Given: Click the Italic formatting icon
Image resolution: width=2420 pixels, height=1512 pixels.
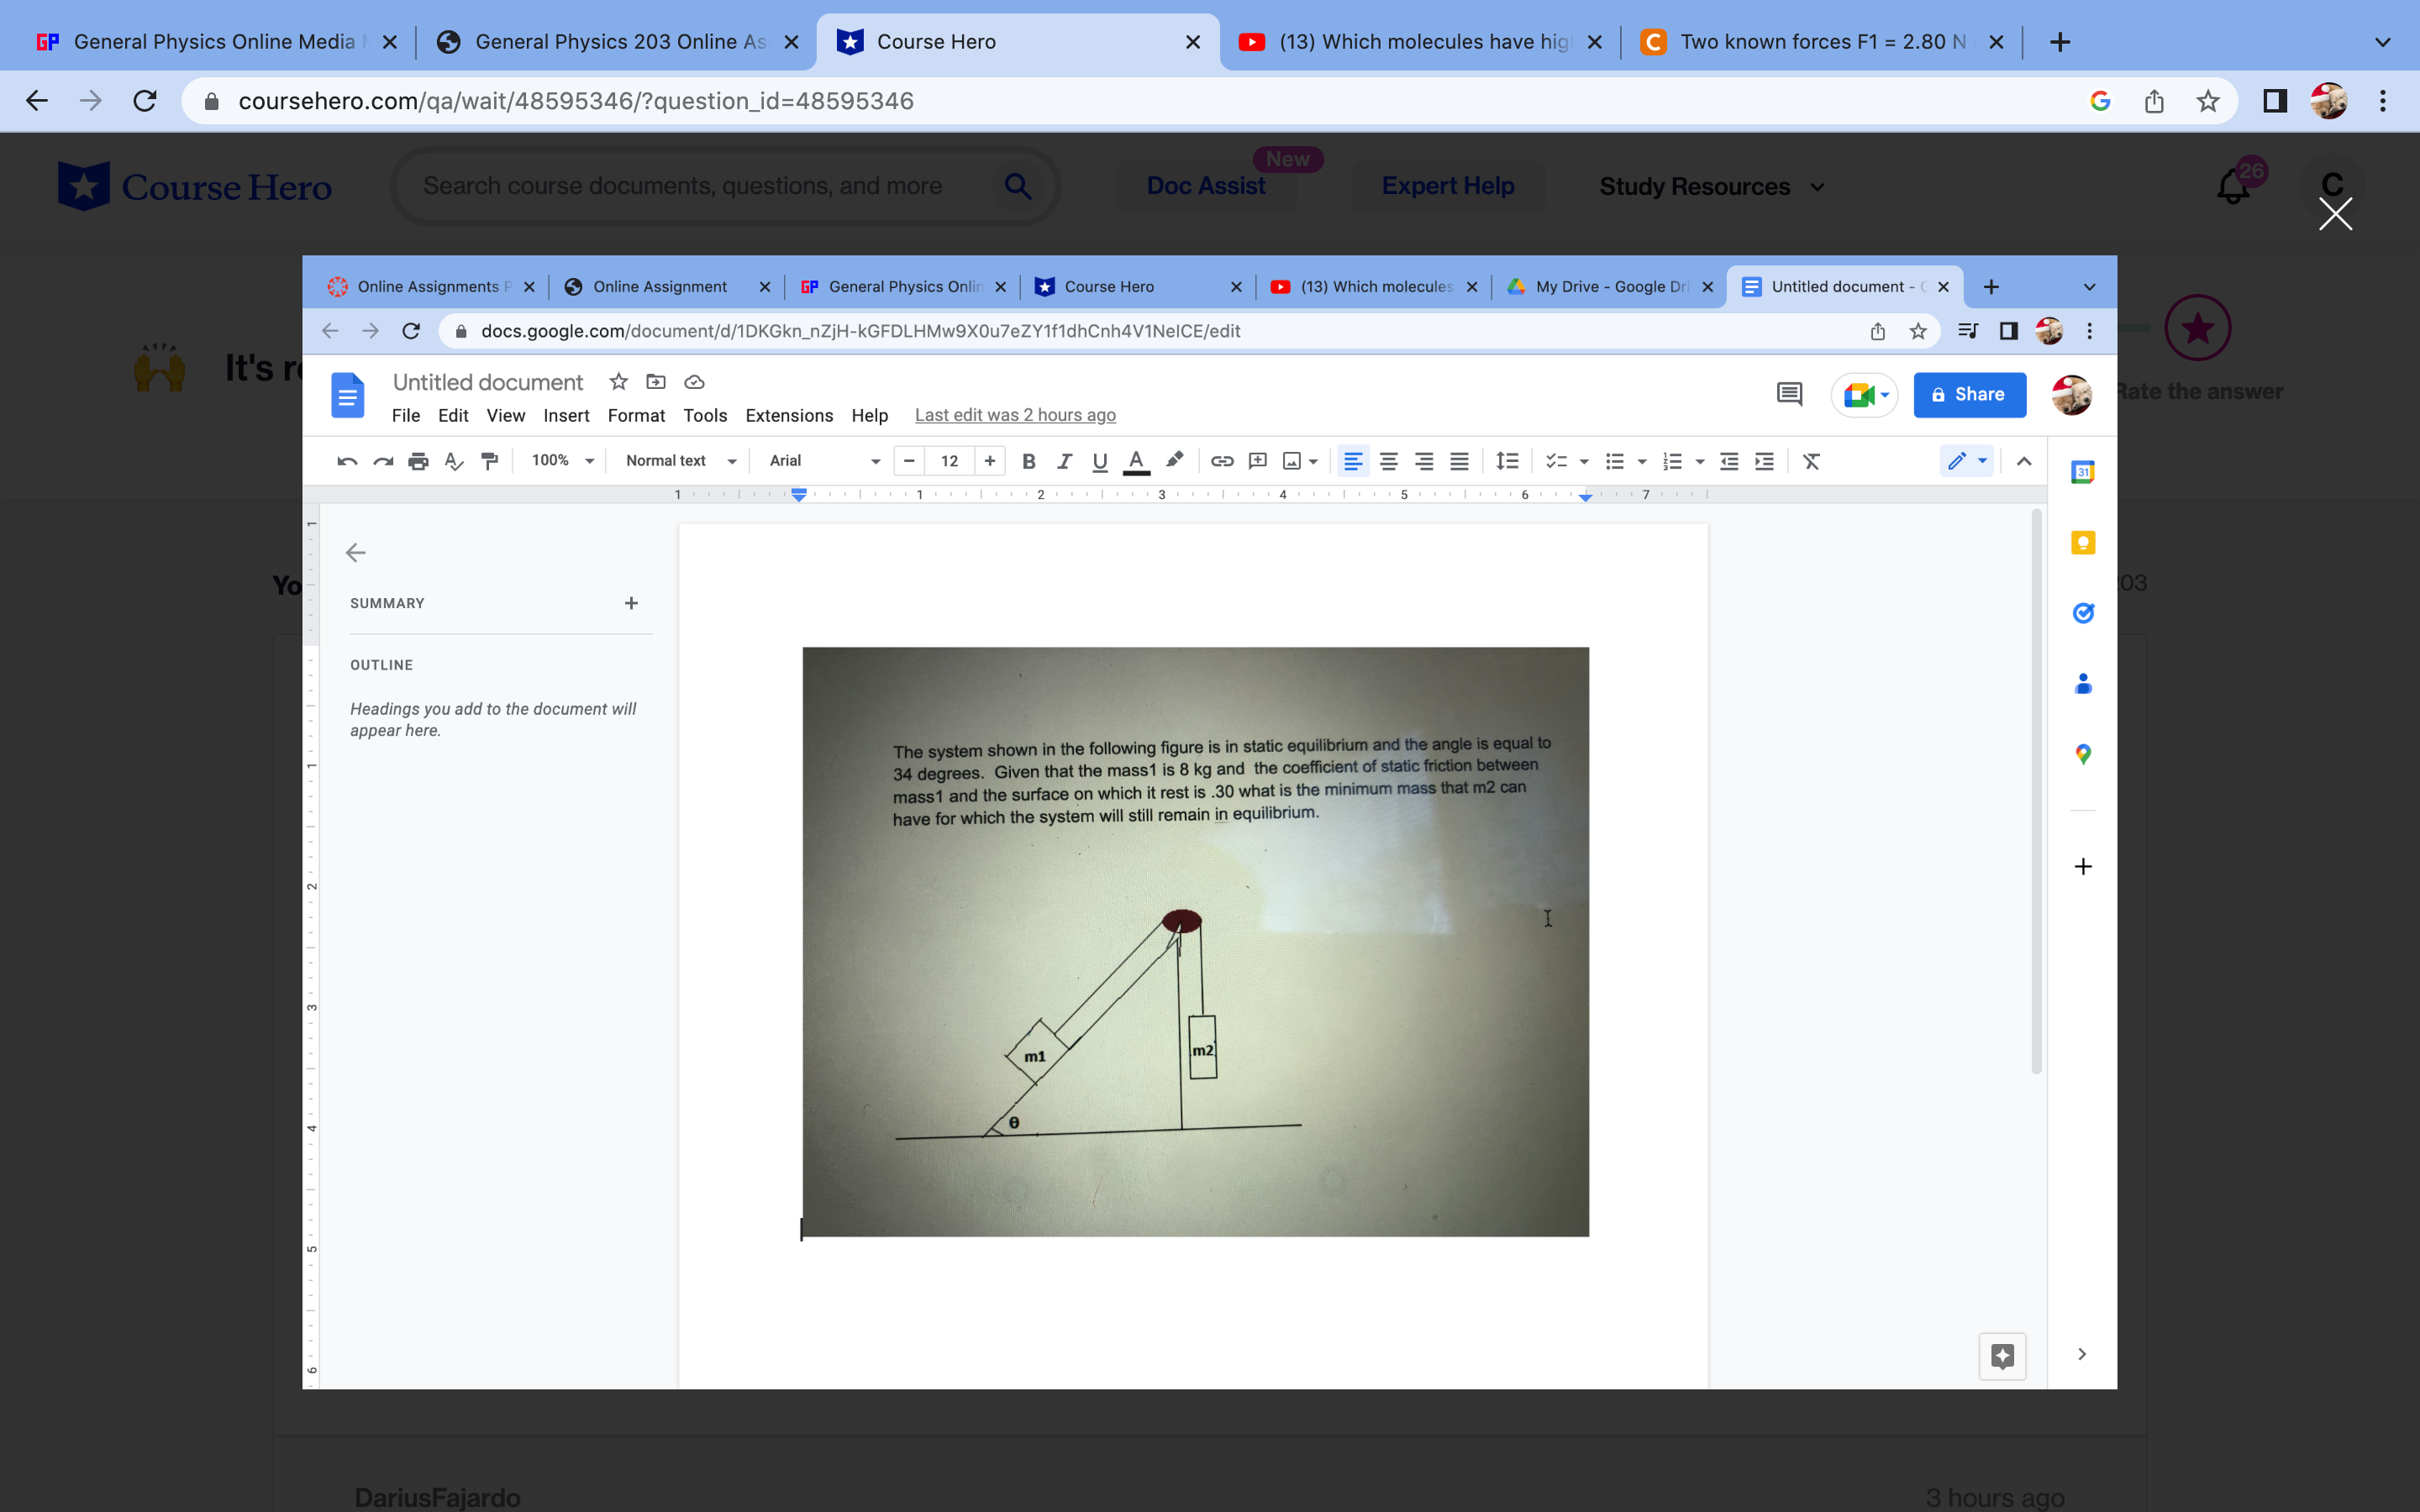Looking at the screenshot, I should click(1064, 461).
